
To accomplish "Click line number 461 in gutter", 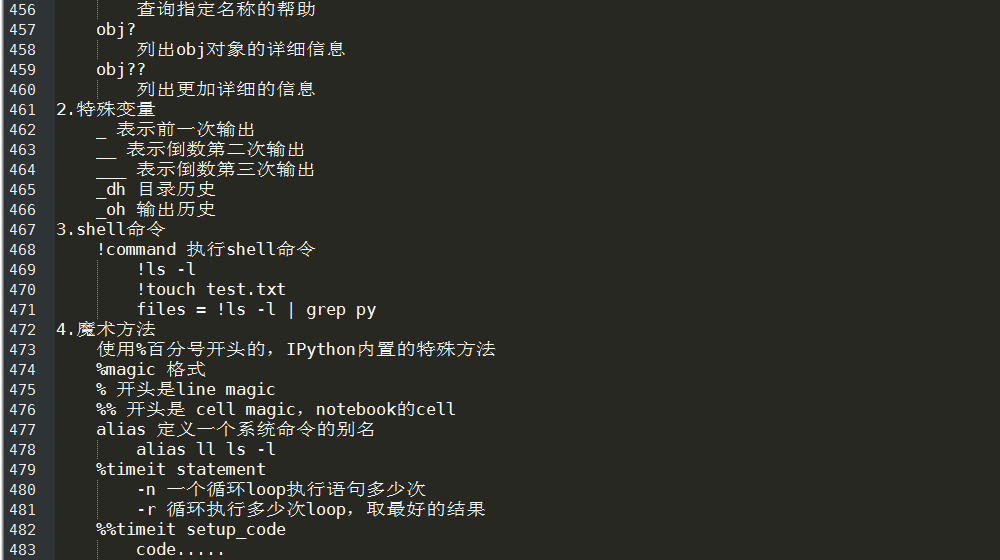I will 22,110.
